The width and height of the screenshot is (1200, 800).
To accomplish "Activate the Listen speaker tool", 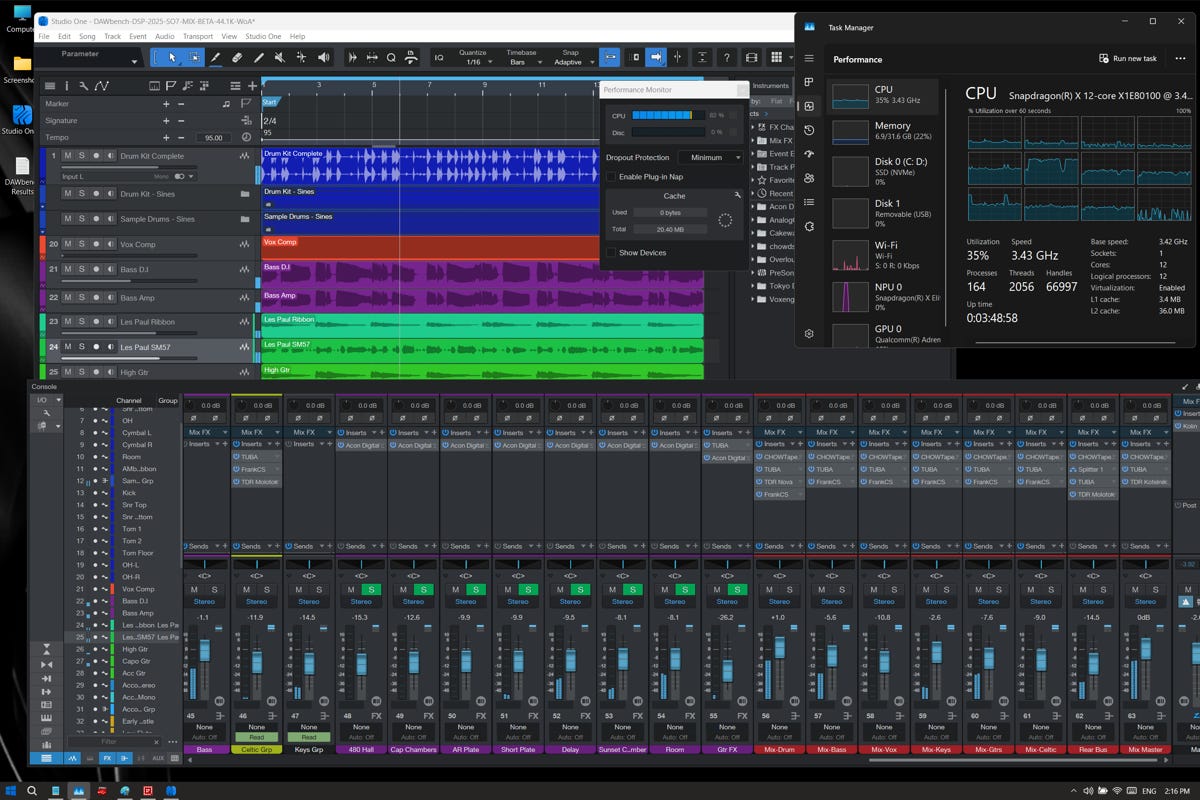I will 323,58.
